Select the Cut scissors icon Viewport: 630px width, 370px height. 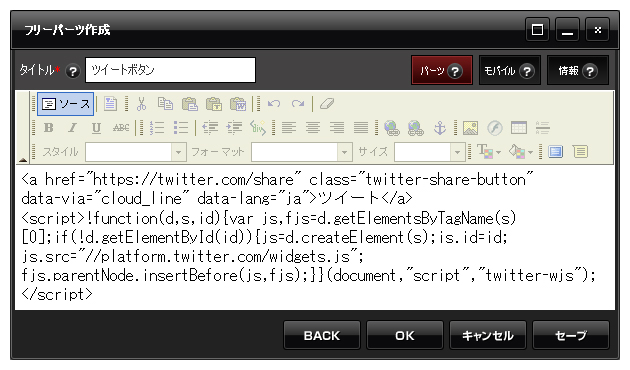141,104
